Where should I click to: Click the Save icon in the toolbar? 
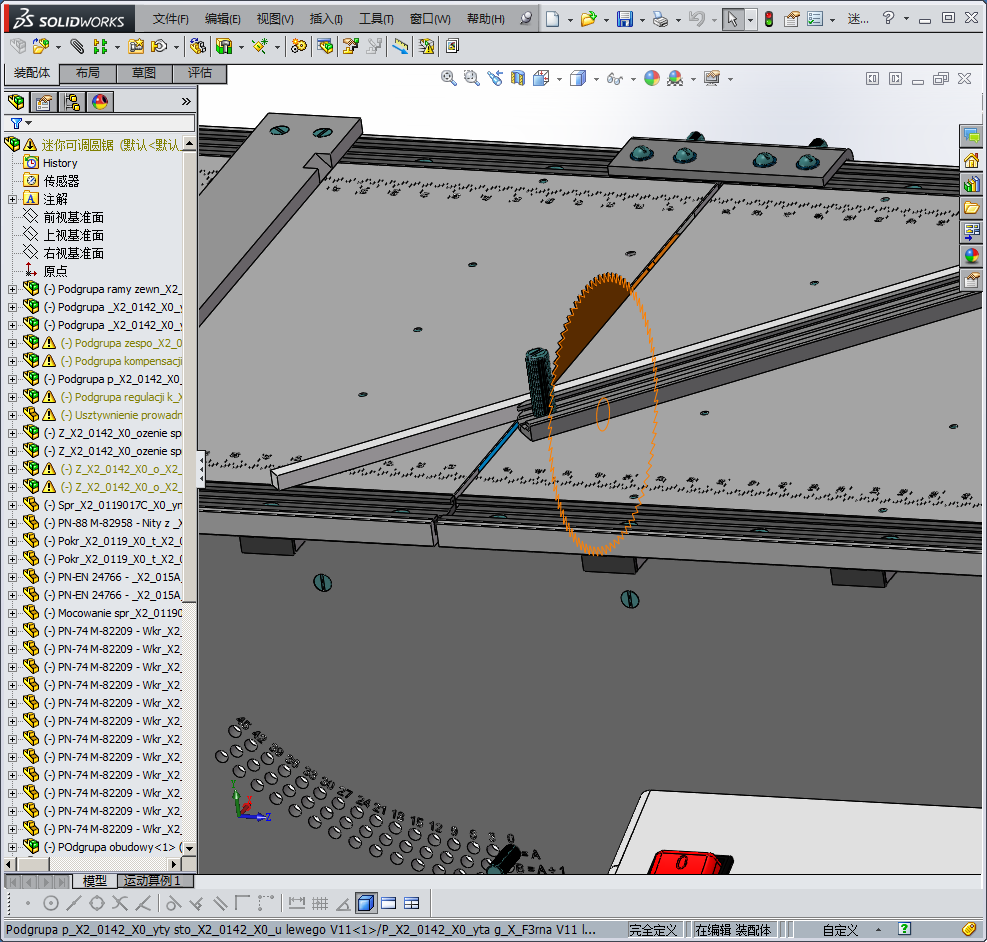coord(625,19)
